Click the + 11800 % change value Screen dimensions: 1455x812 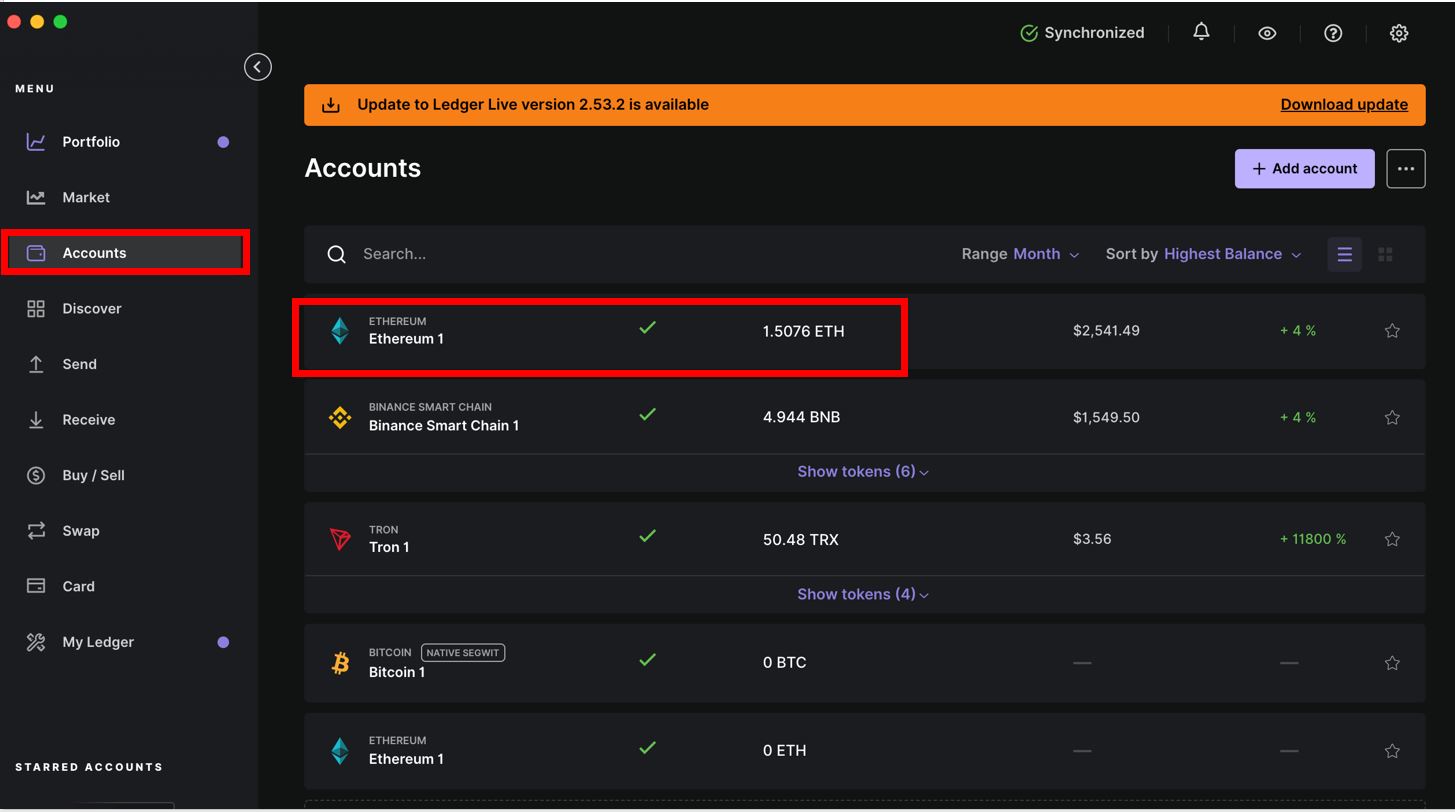(1313, 539)
